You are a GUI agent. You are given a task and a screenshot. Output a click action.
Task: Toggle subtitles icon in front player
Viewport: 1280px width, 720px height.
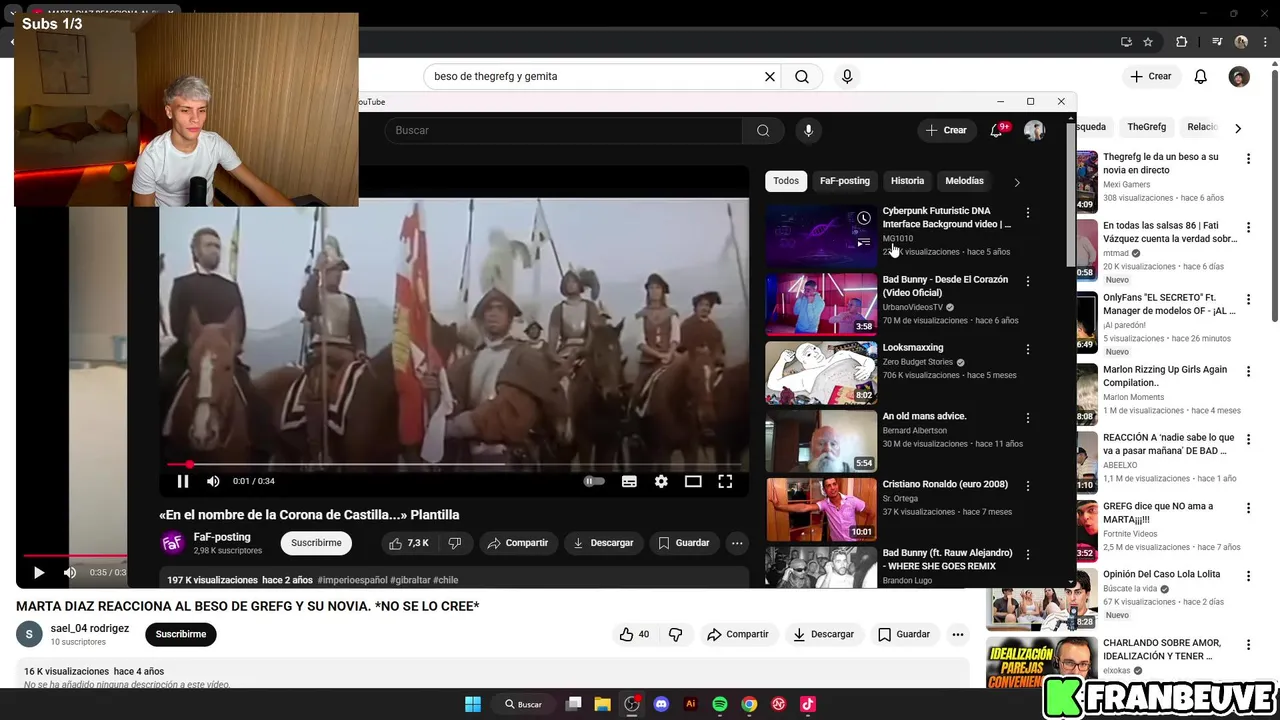pos(629,481)
